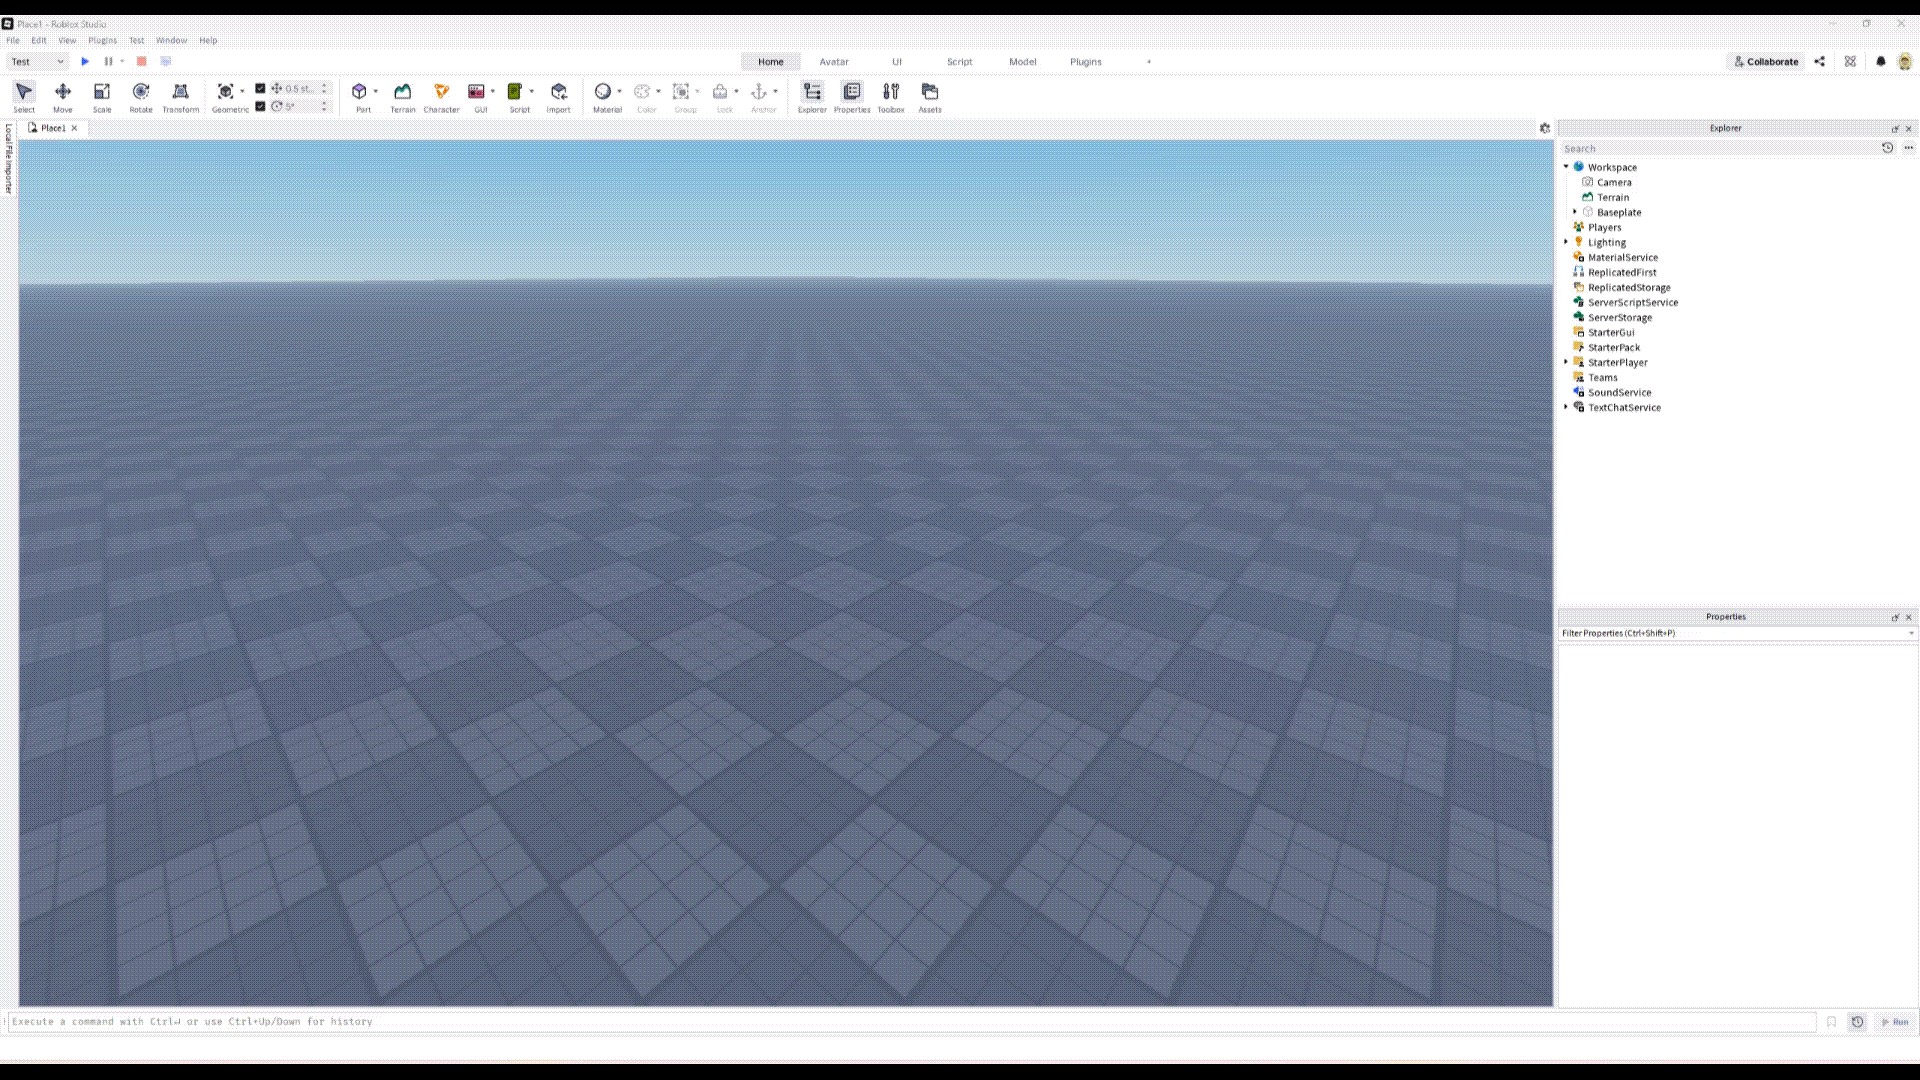This screenshot has height=1080, width=1920.
Task: Switch to the Model ribbon tab
Action: [1023, 62]
